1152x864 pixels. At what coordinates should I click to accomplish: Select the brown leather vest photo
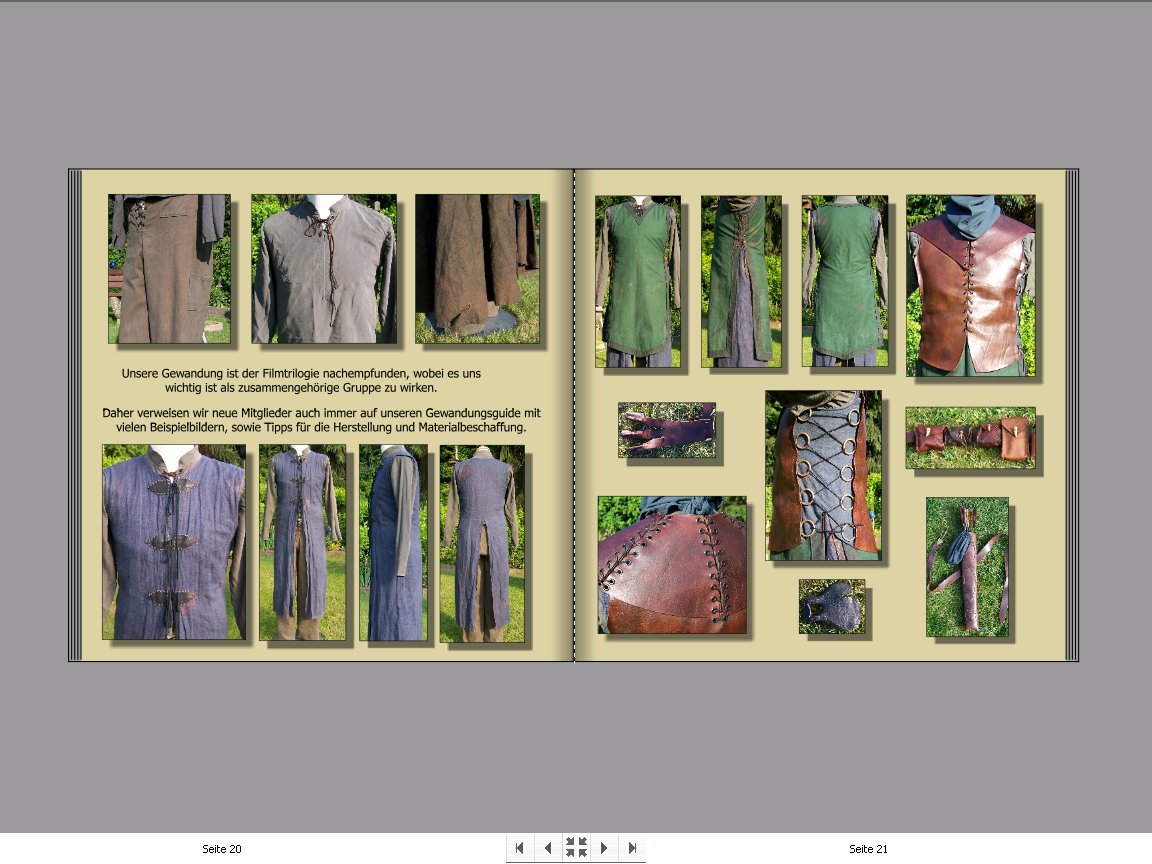tap(970, 285)
